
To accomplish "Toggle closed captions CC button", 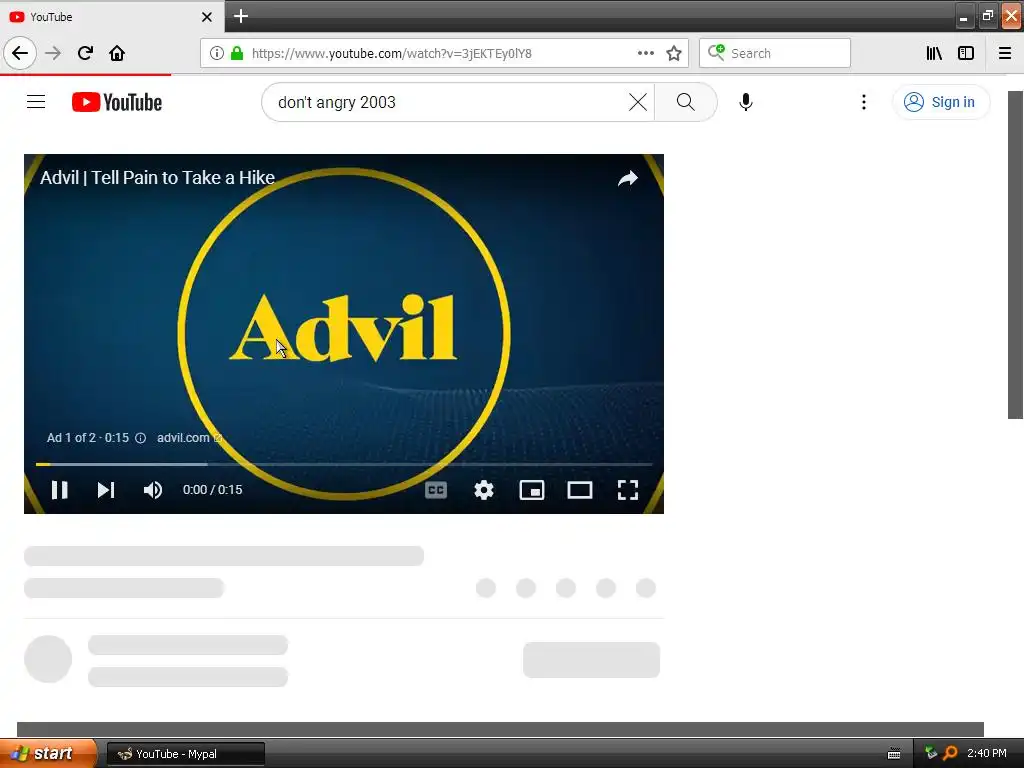I will coord(436,490).
